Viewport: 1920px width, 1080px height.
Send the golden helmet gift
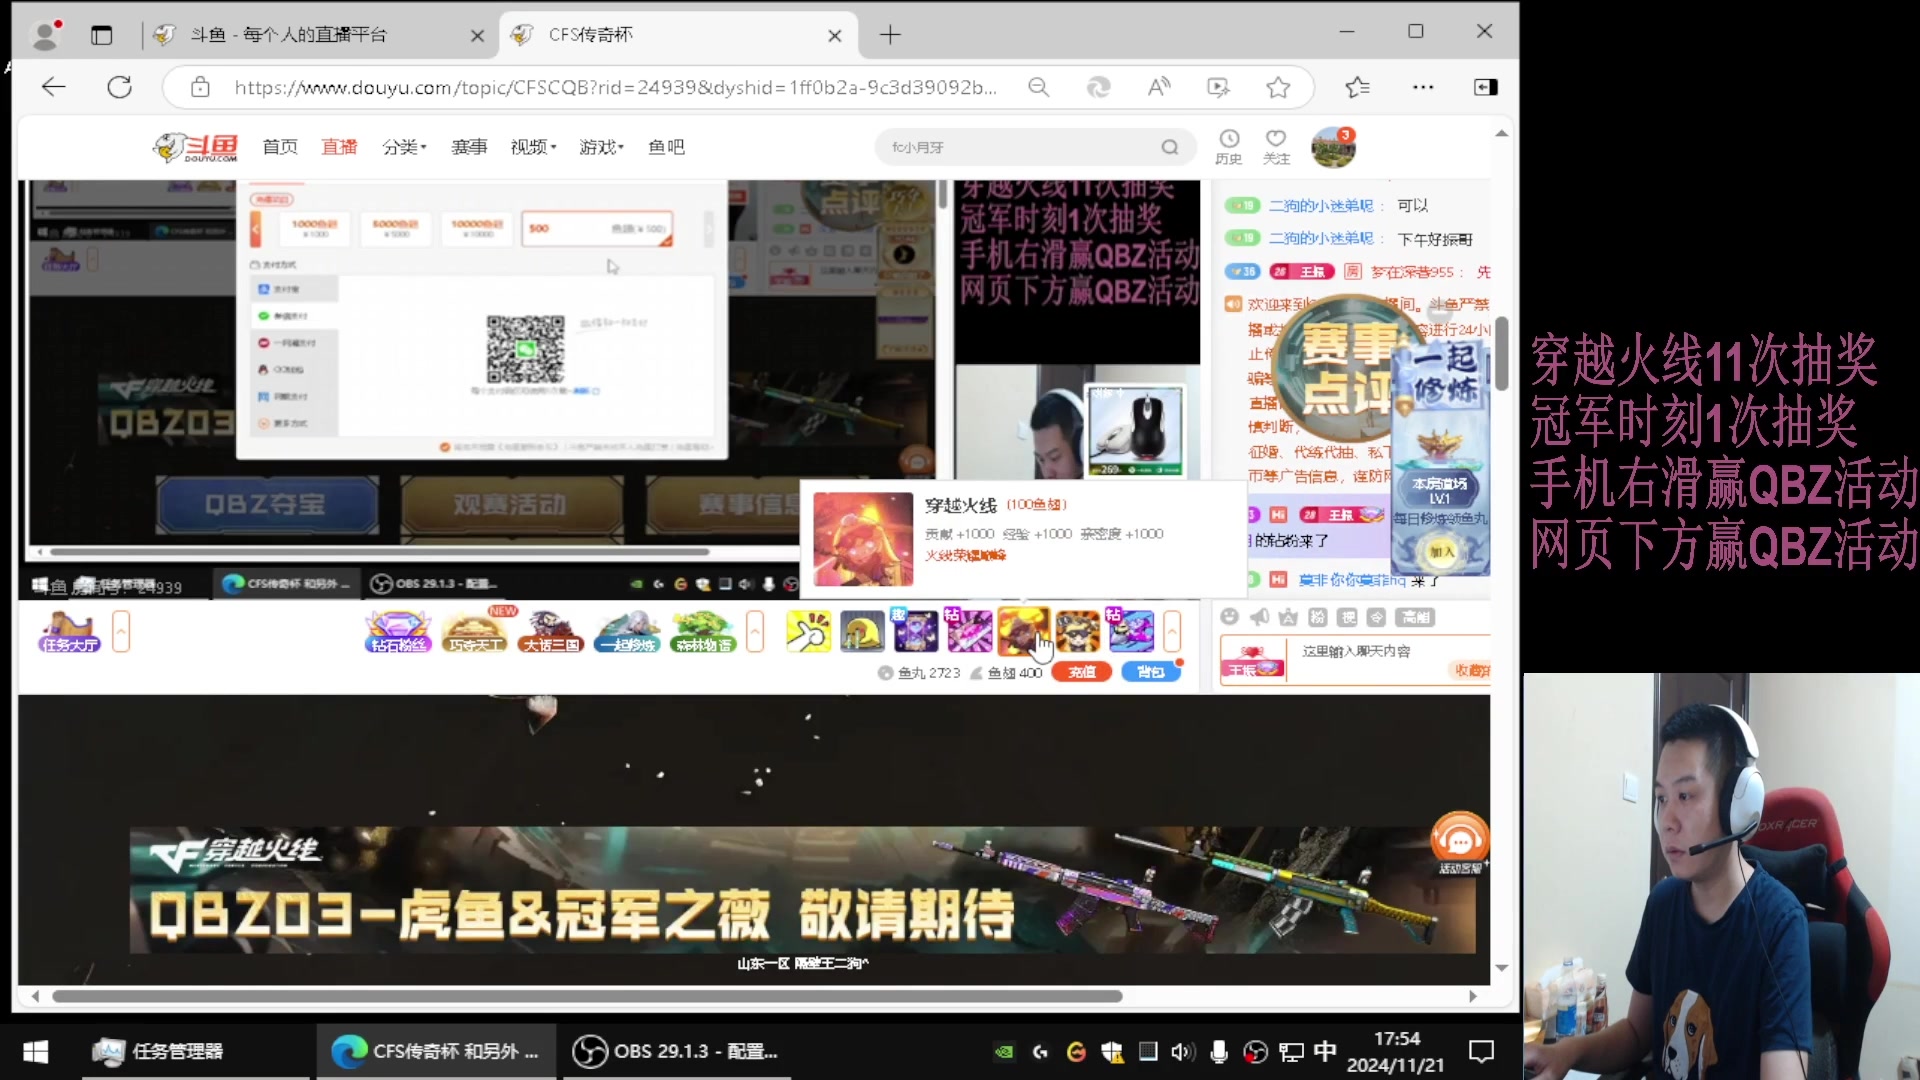coord(862,631)
